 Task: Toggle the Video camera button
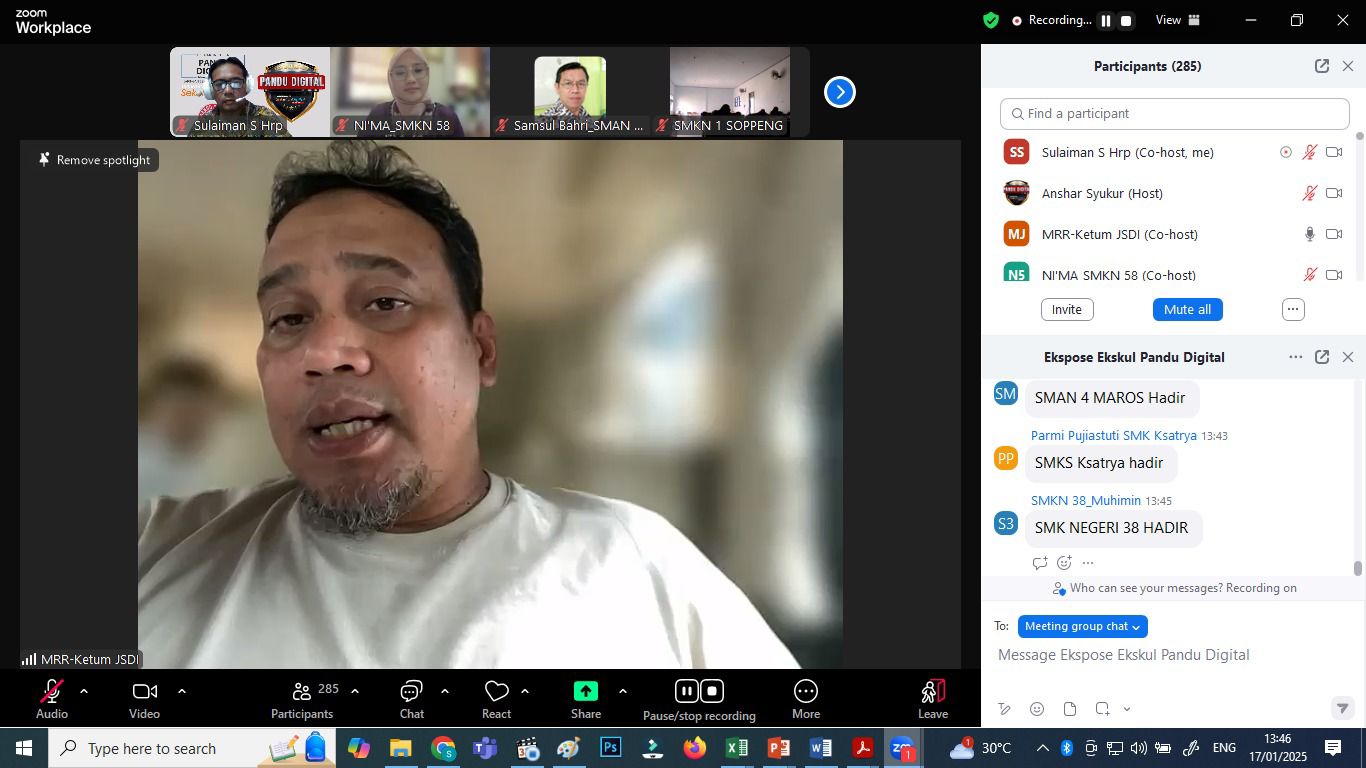tap(145, 692)
